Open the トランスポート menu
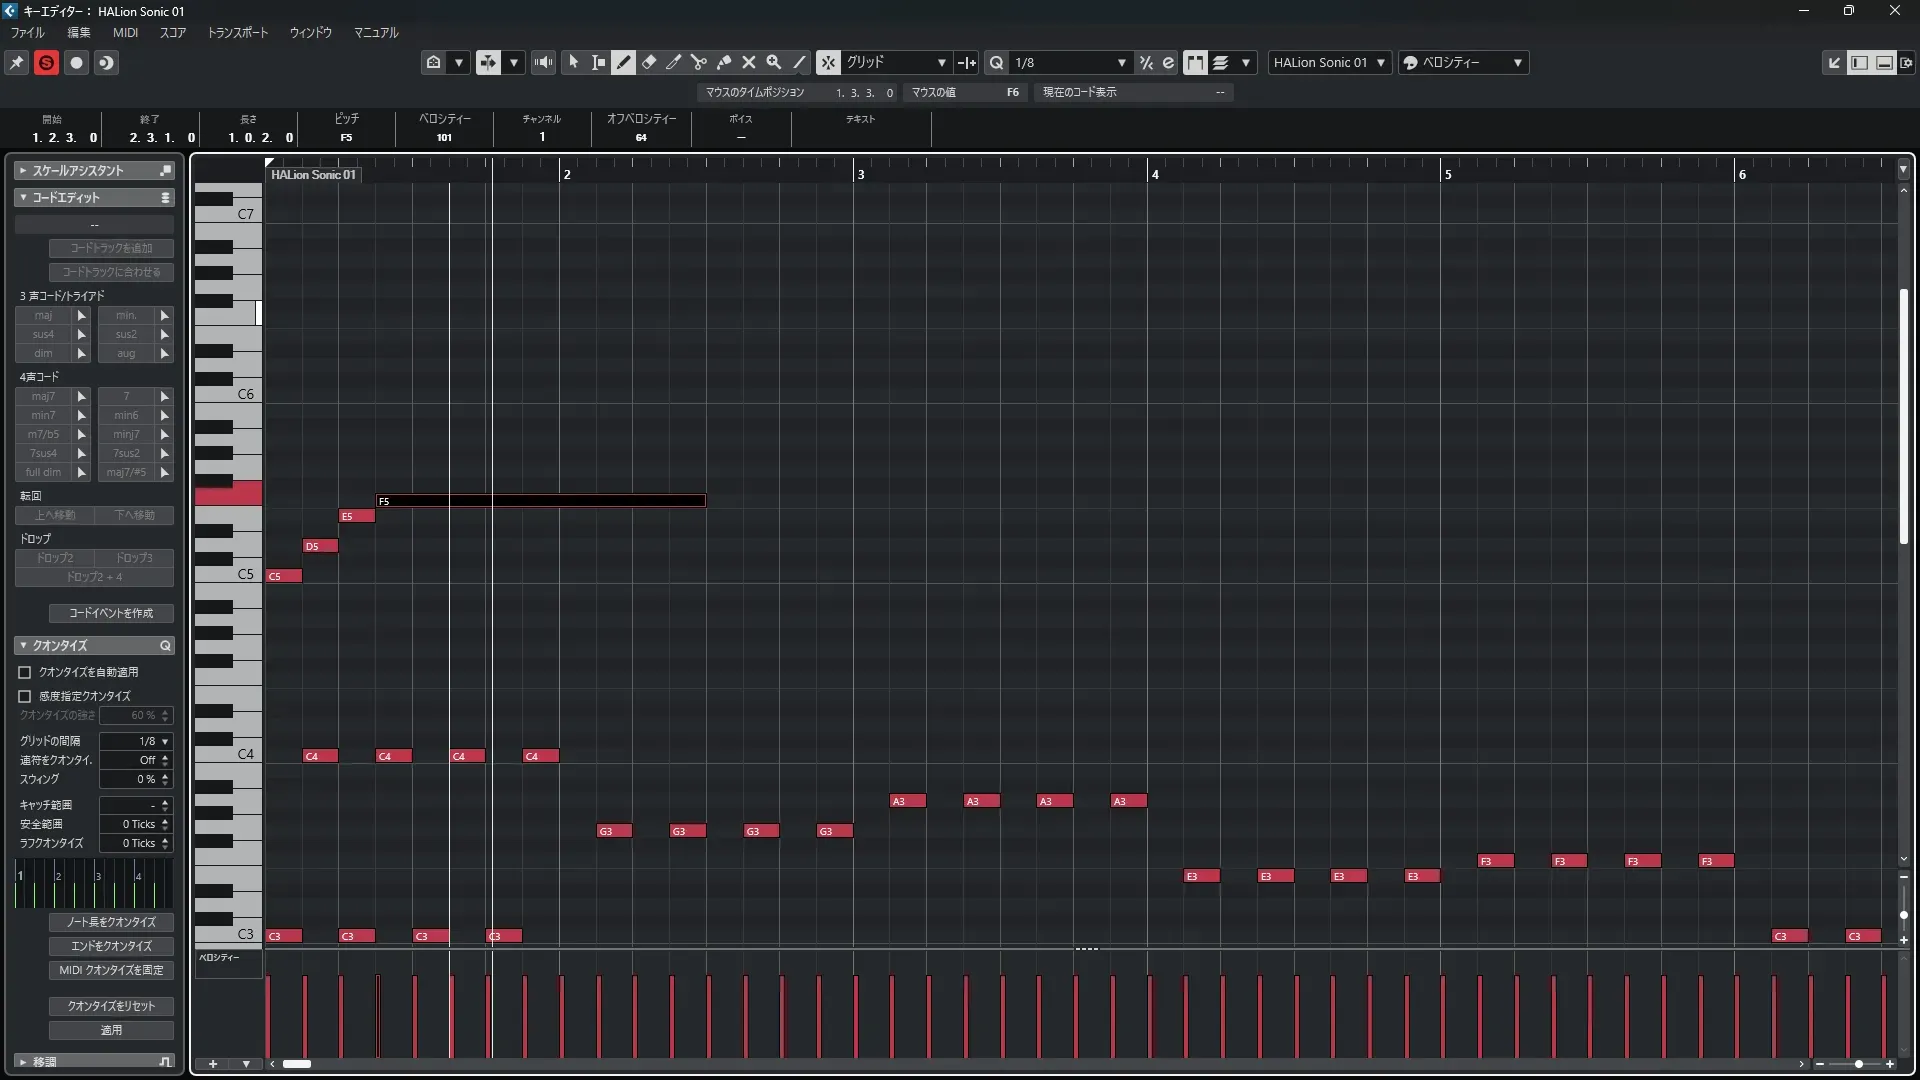Image resolution: width=1920 pixels, height=1080 pixels. pyautogui.click(x=237, y=32)
